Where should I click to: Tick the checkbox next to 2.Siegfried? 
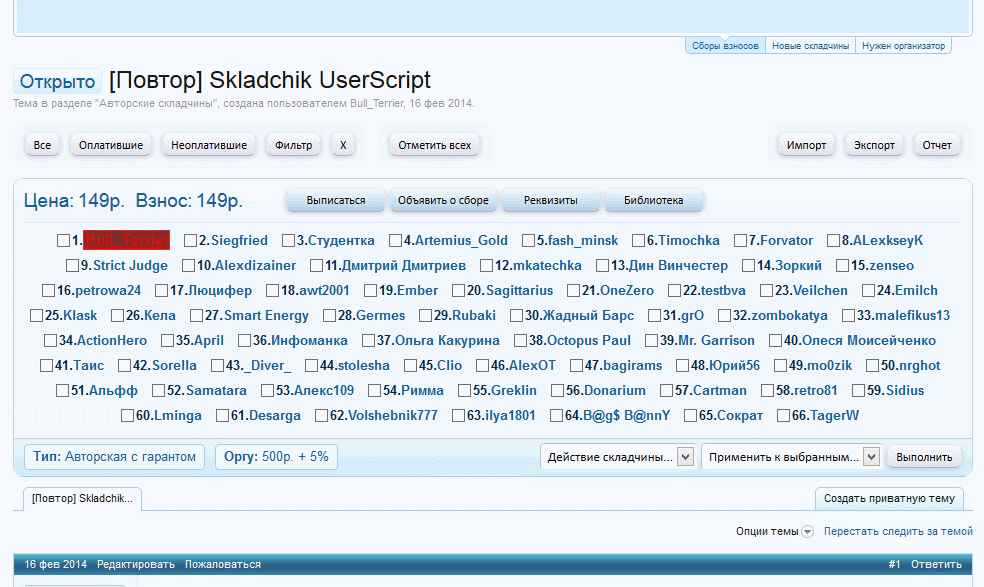[x=190, y=241]
